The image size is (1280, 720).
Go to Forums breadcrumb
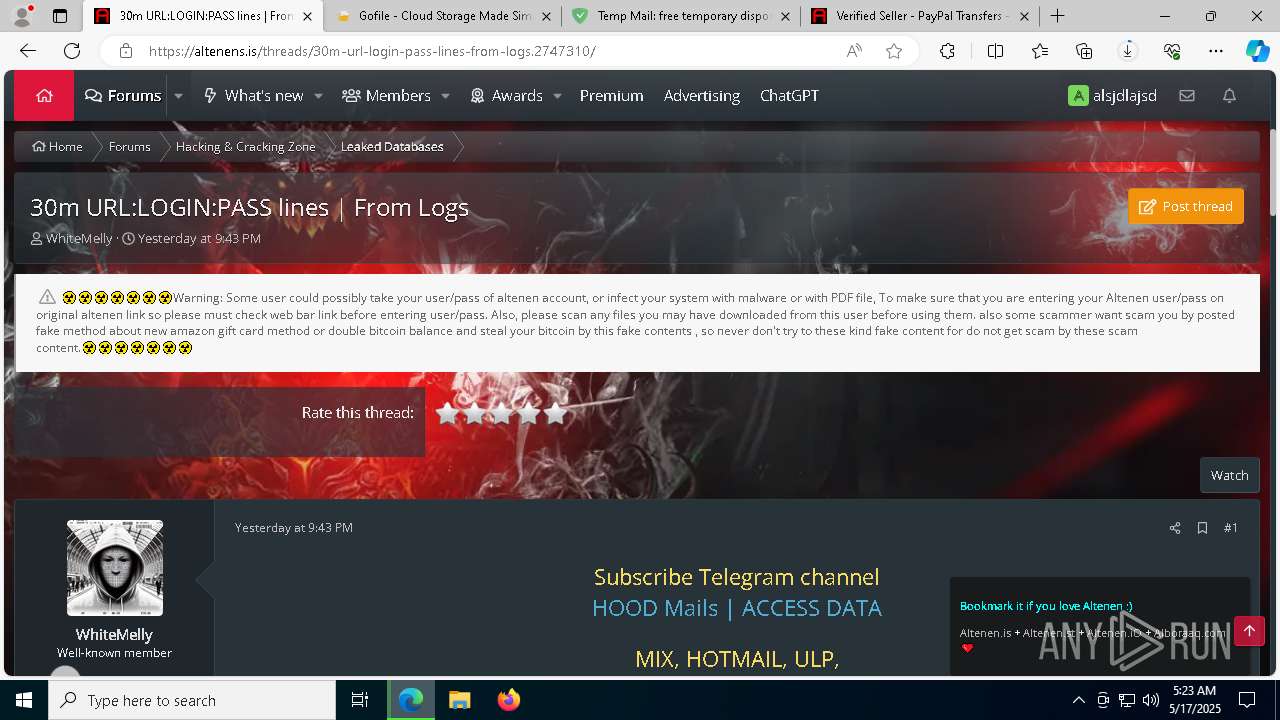pyautogui.click(x=129, y=146)
